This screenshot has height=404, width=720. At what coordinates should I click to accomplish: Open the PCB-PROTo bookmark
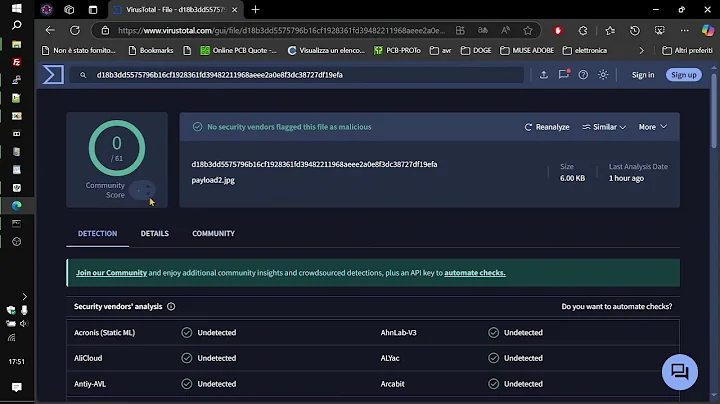[397, 50]
